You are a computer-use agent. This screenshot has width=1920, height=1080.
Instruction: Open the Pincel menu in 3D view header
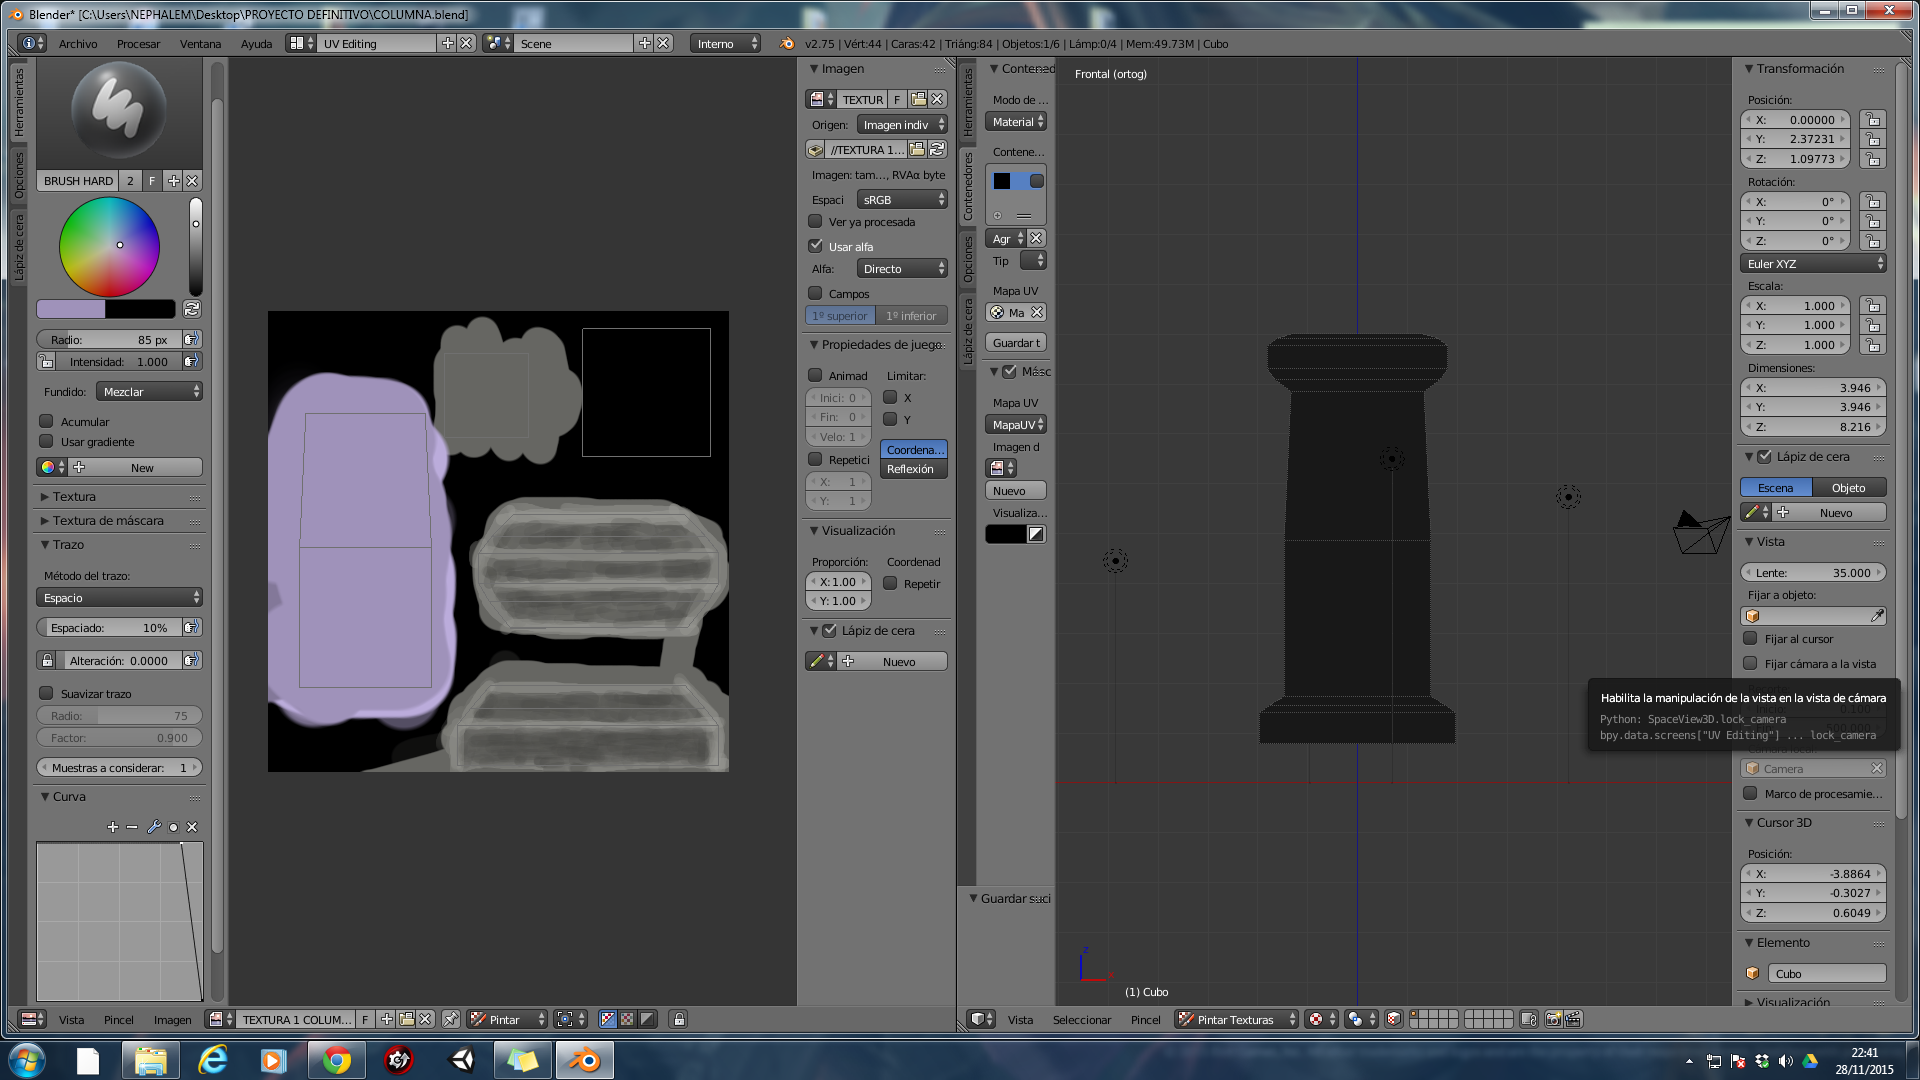[x=1145, y=1019]
